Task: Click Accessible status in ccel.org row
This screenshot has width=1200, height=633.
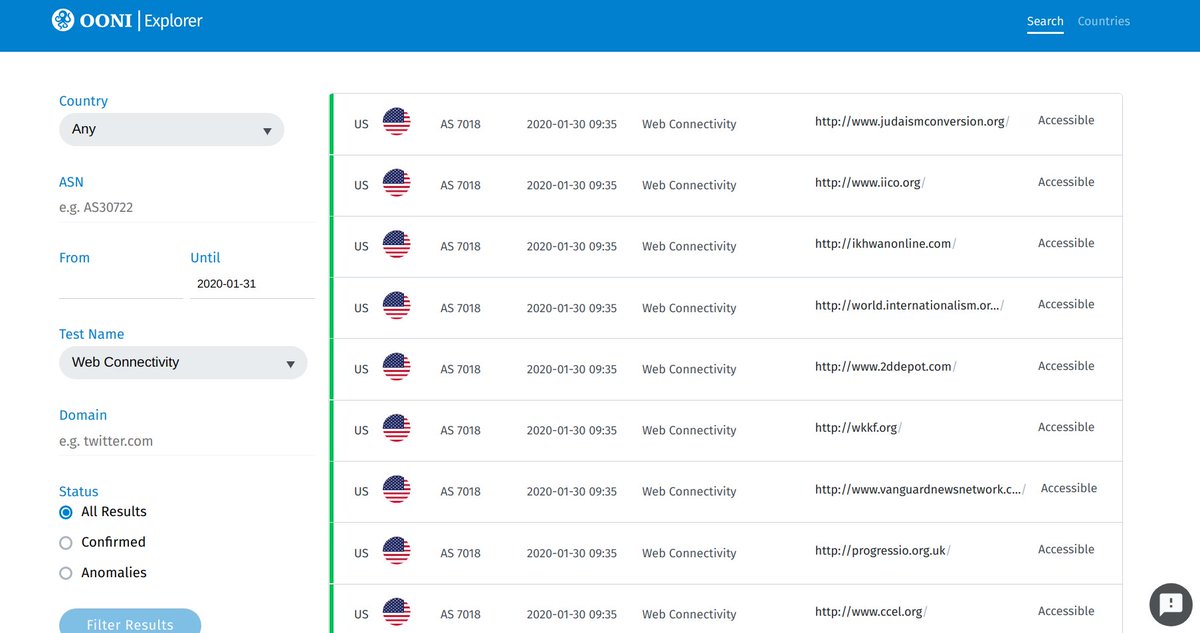Action: 1066,611
